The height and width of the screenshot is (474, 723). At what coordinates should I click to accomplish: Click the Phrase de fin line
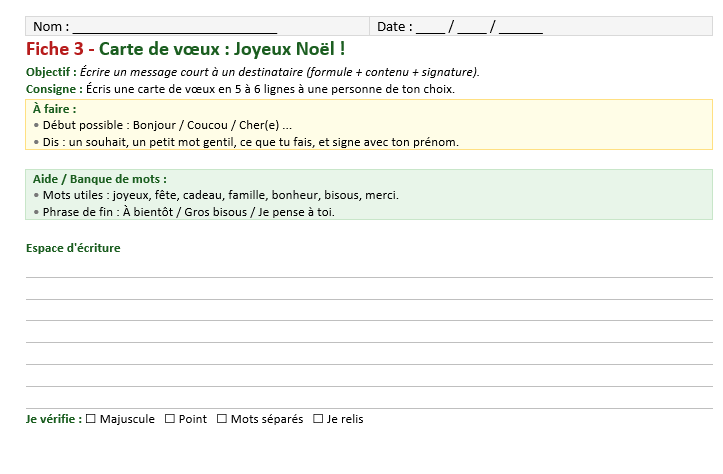[x=186, y=212]
